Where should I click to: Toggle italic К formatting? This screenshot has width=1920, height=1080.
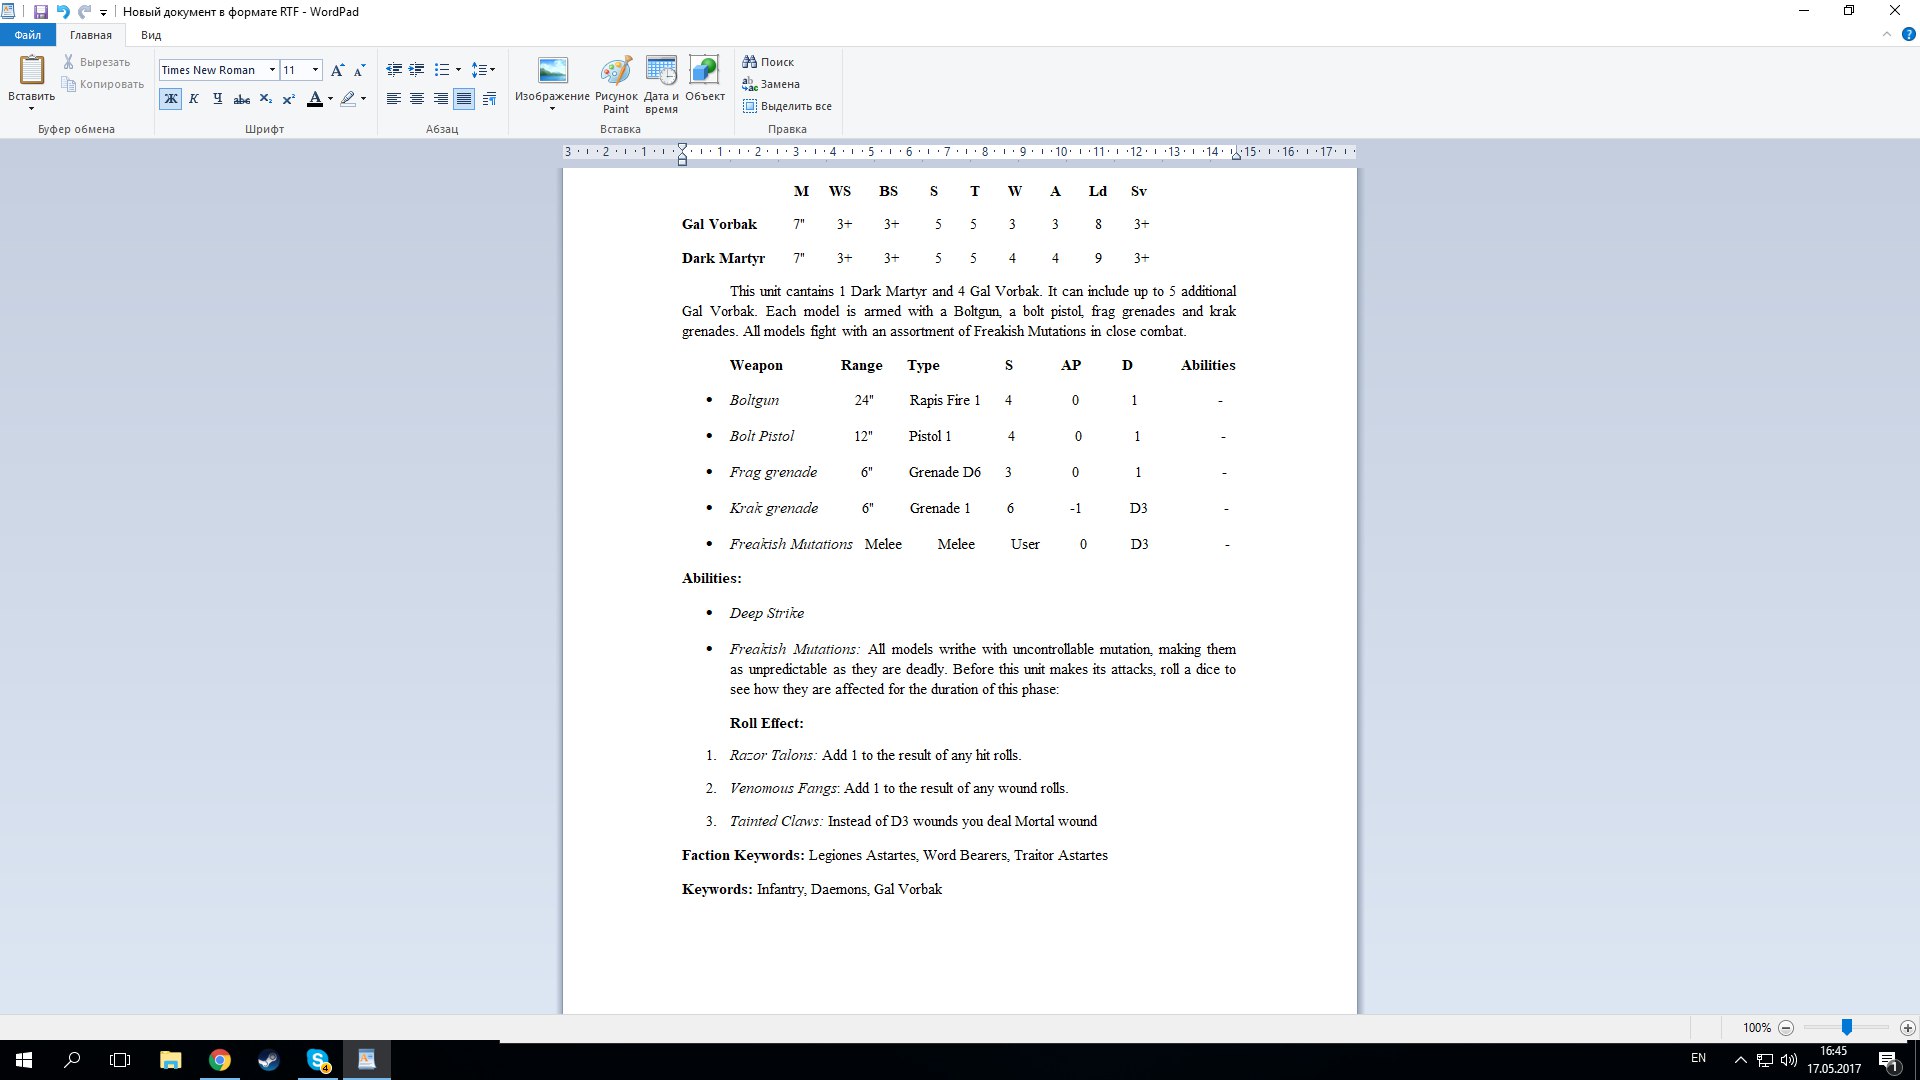(194, 99)
